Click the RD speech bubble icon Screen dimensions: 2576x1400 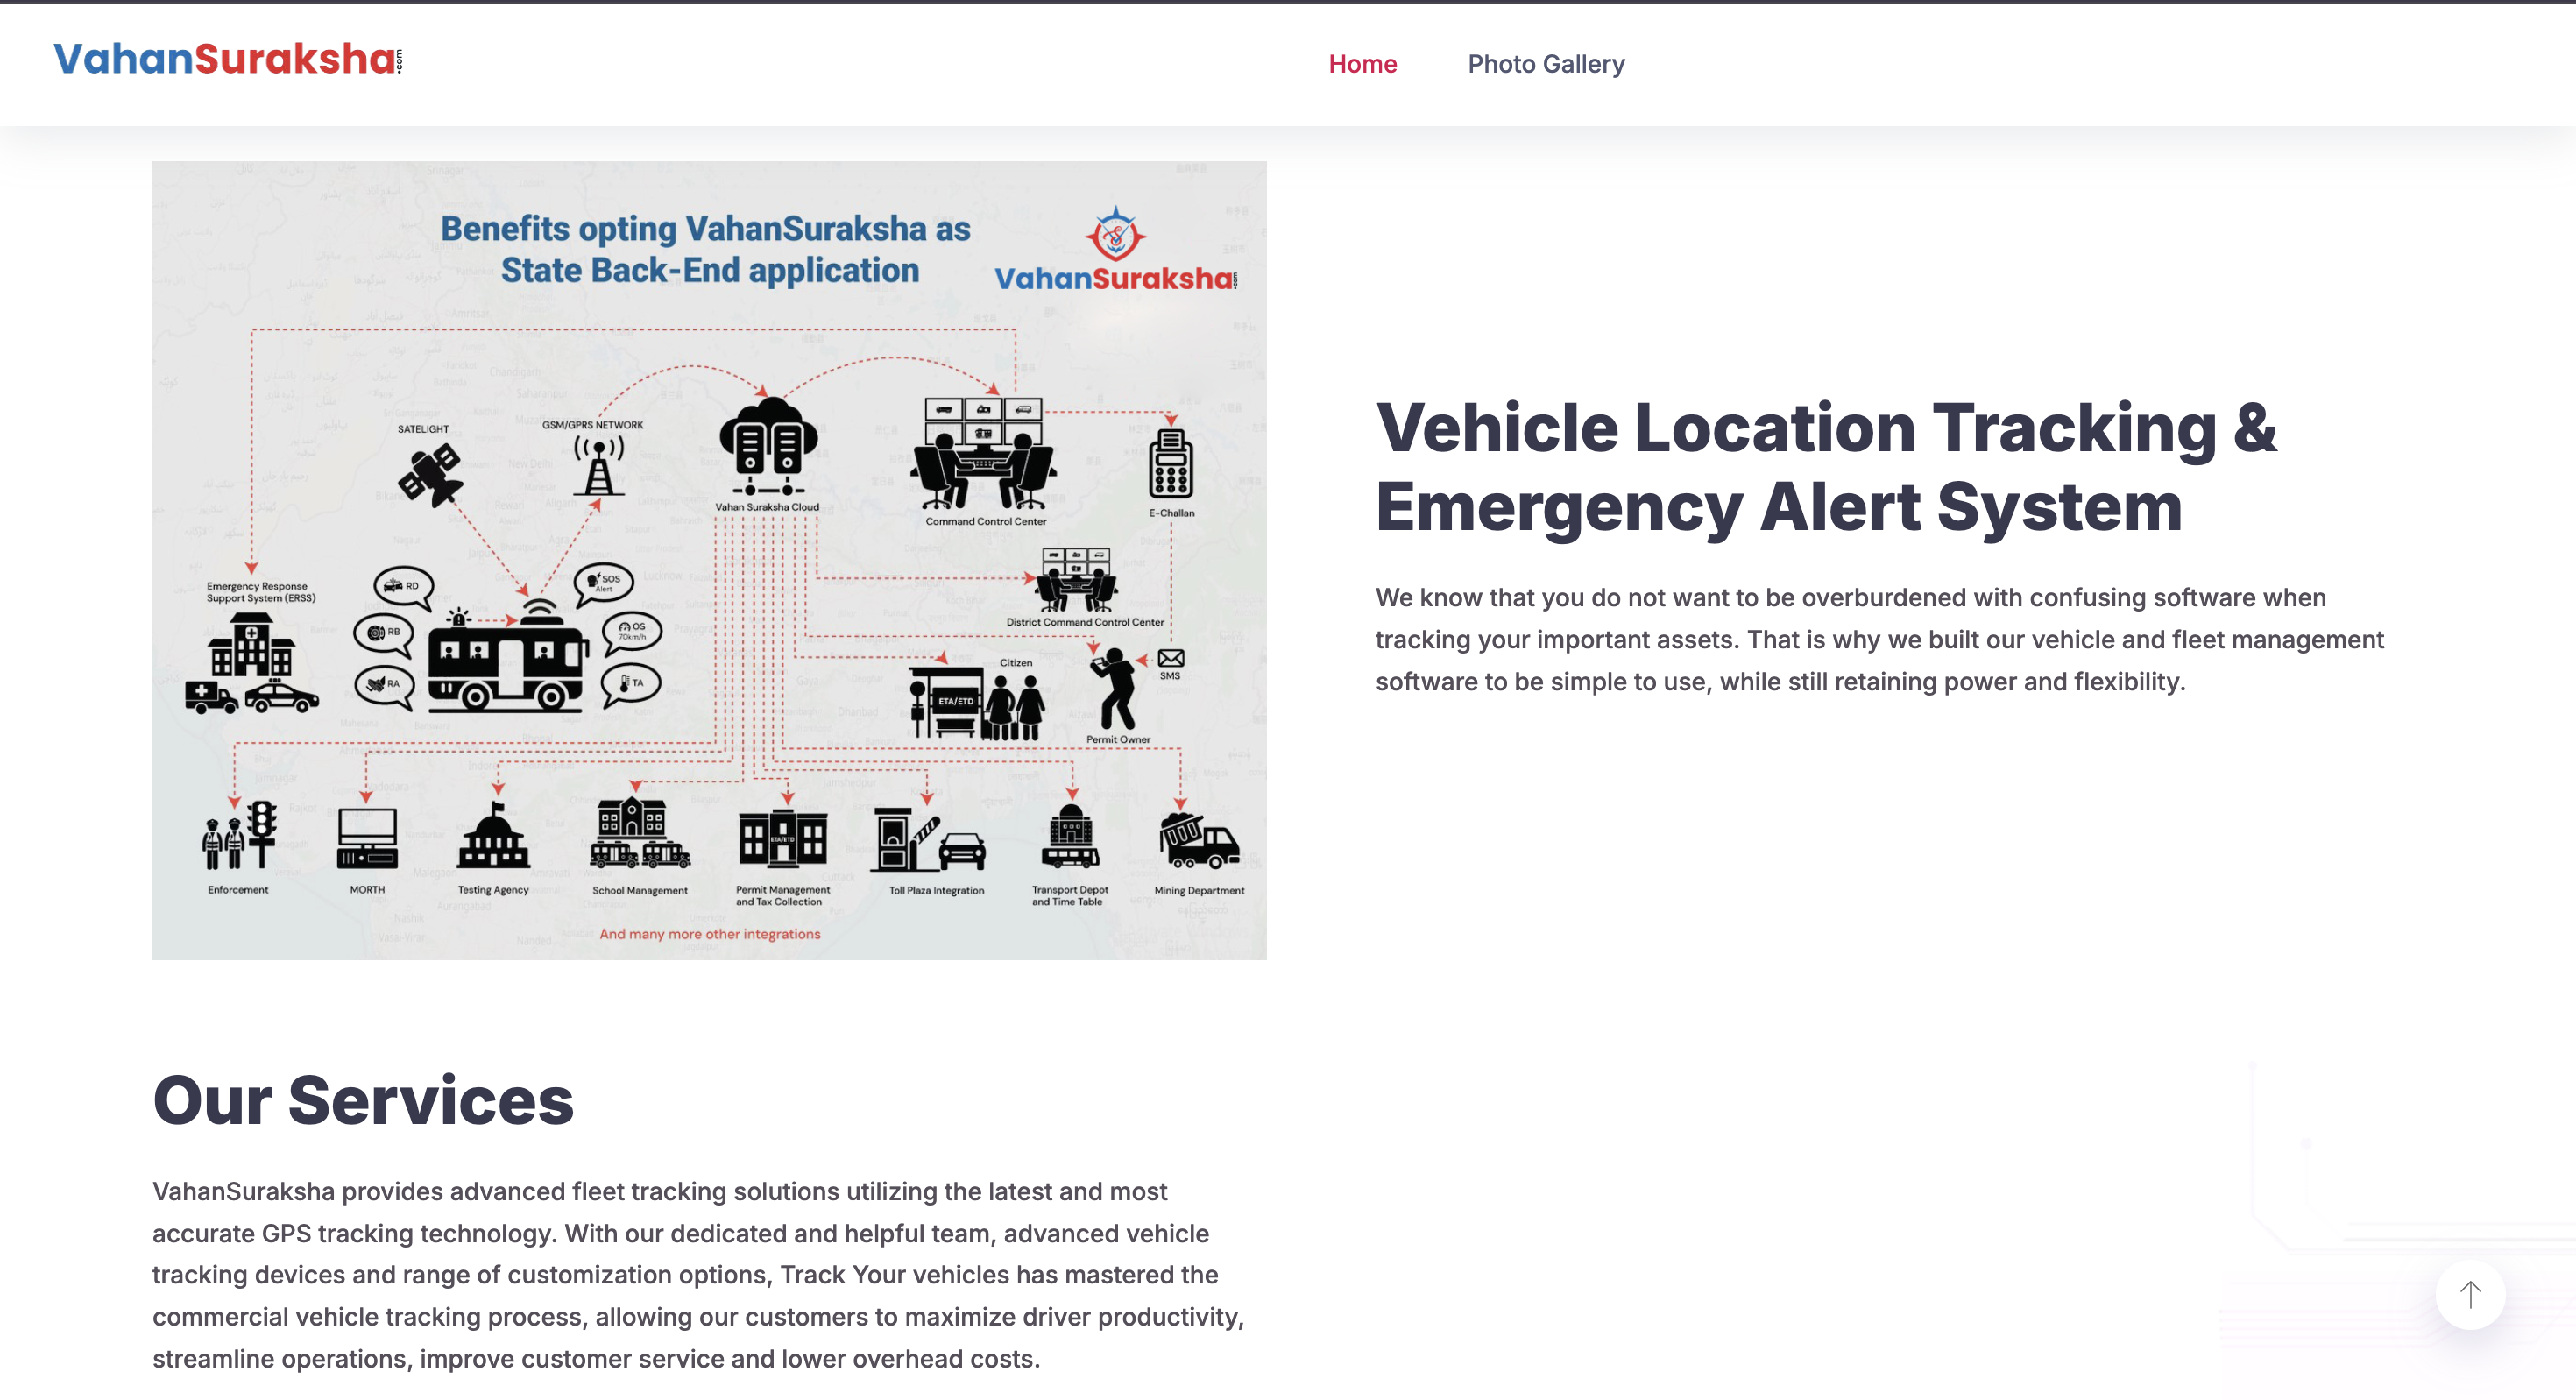[x=404, y=588]
